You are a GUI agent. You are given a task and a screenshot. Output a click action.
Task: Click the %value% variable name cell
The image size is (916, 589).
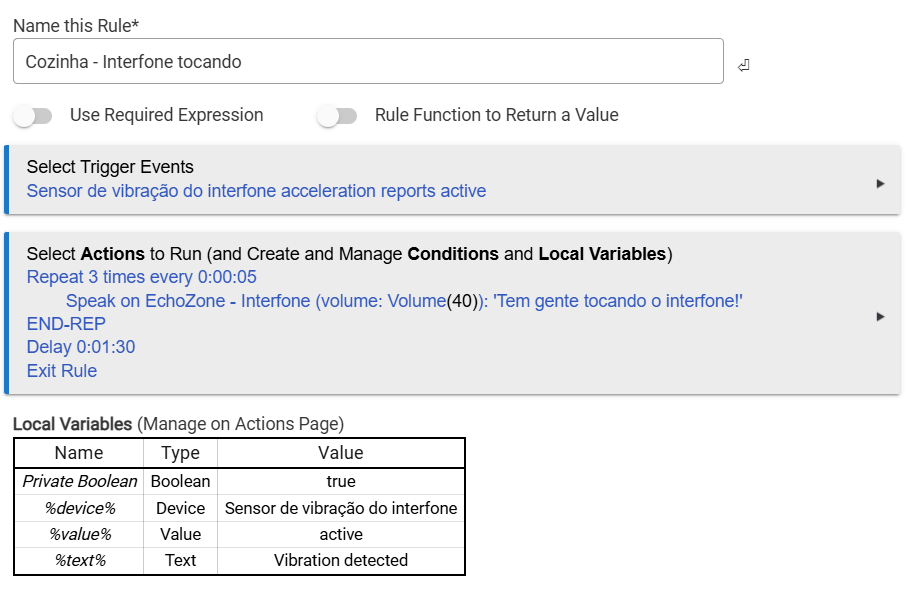[79, 534]
